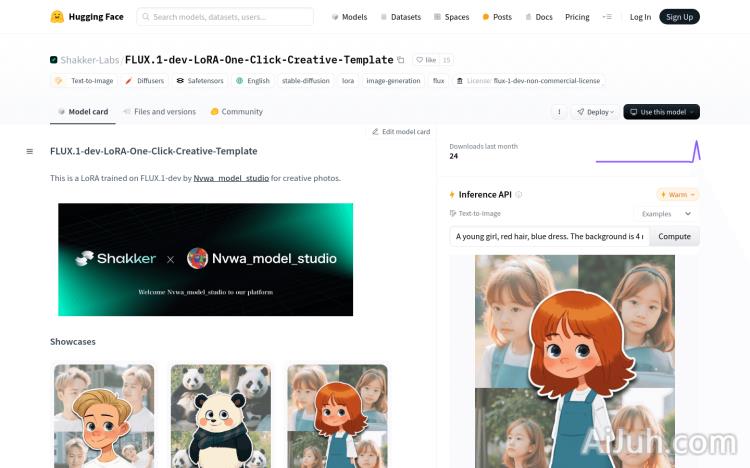The image size is (750, 468).
Task: Open the Examples dropdown
Action: pos(666,214)
